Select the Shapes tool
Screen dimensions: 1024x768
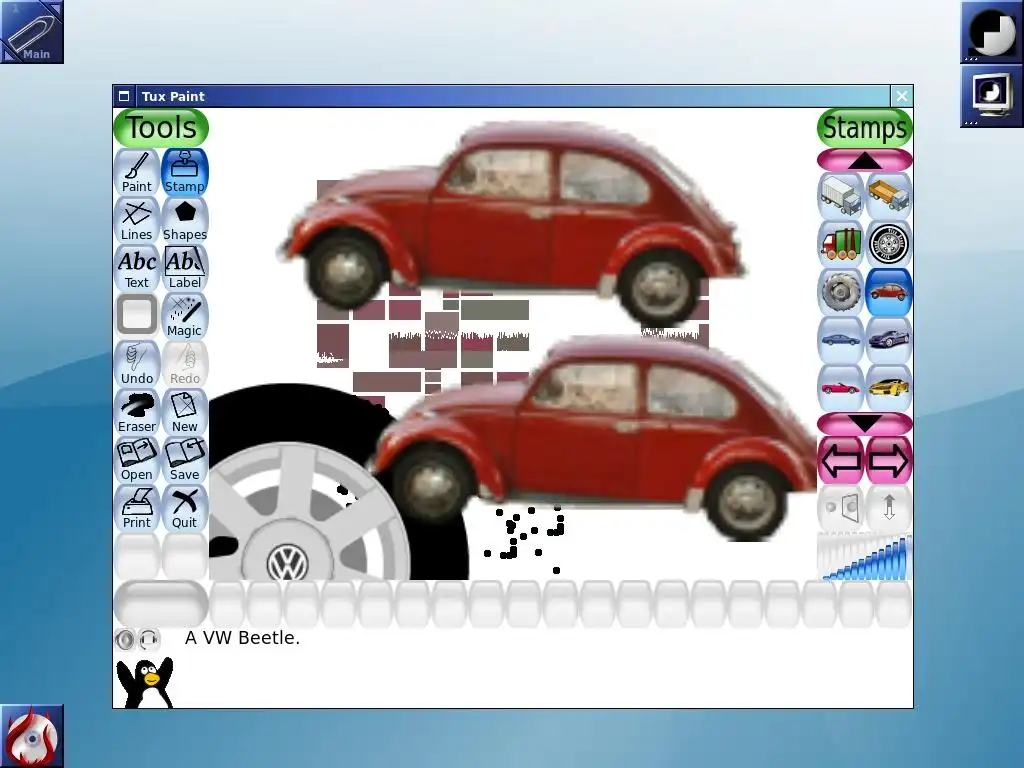185,220
